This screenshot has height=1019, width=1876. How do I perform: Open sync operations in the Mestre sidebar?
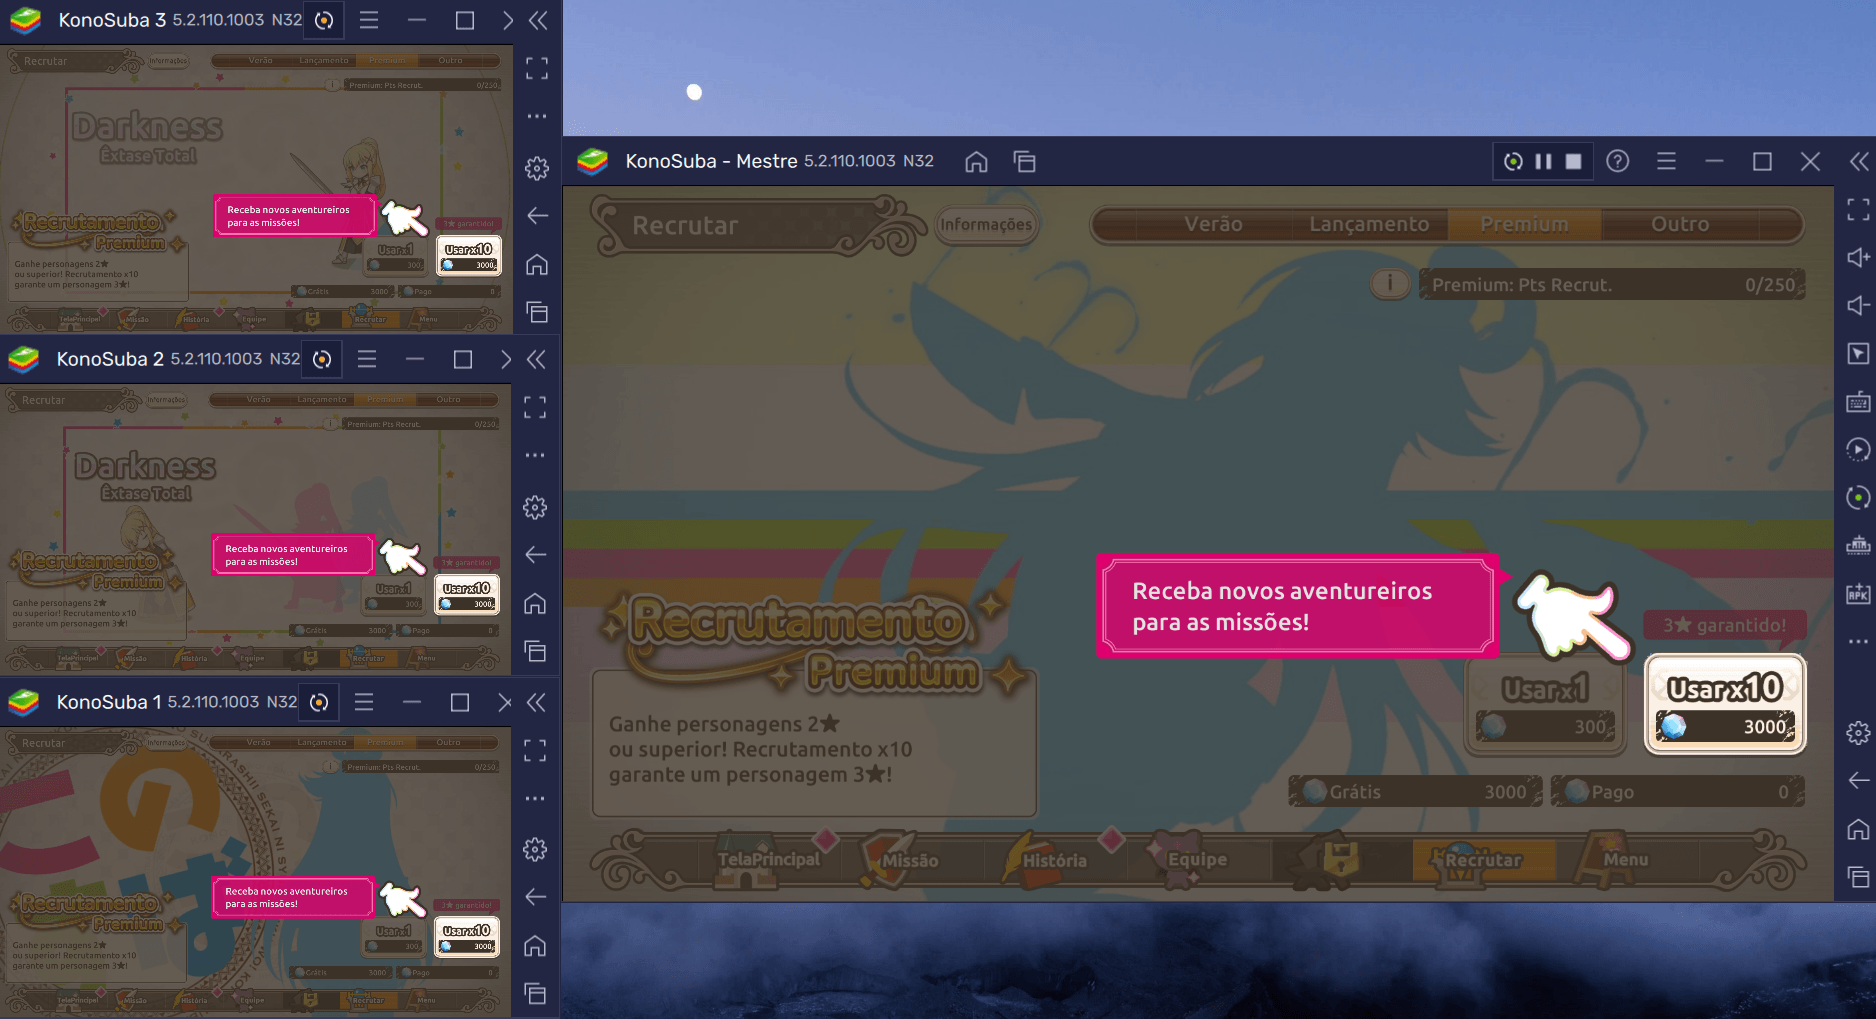[1858, 498]
